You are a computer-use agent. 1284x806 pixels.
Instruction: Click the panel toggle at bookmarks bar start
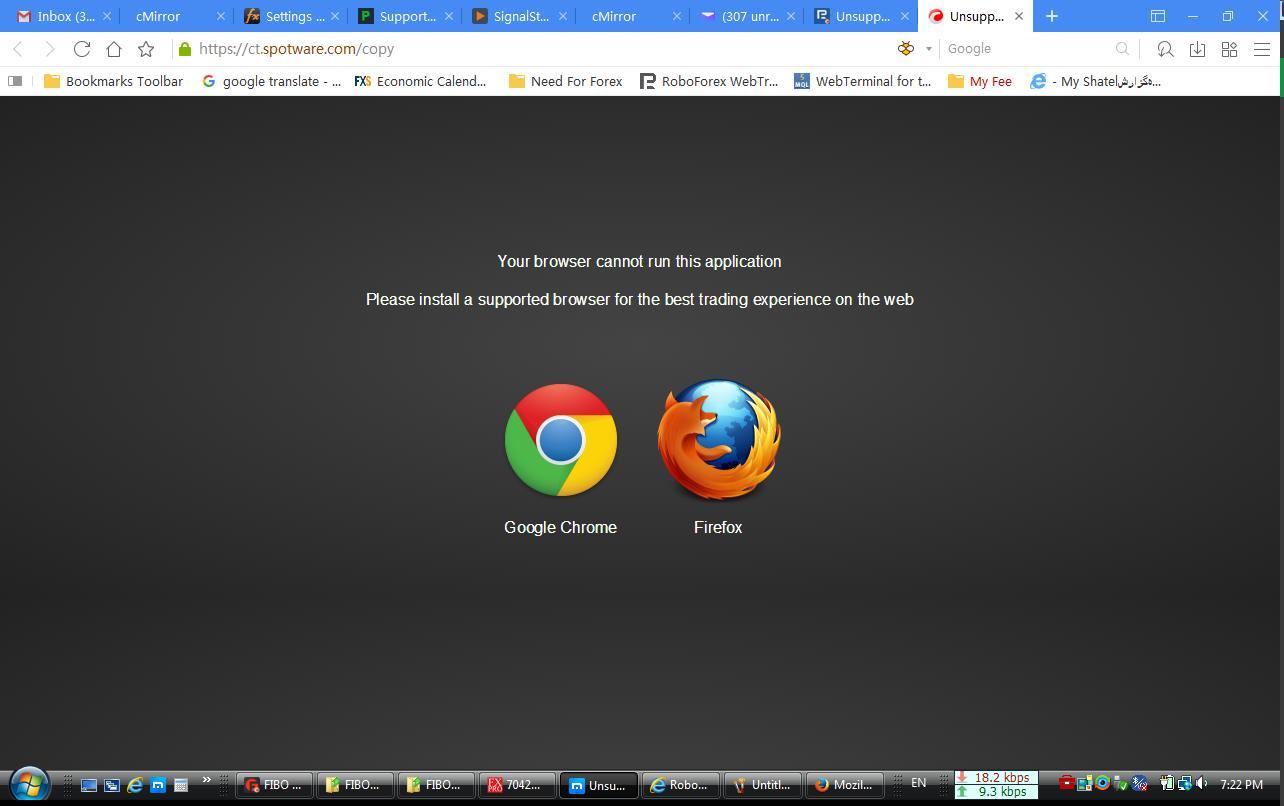(x=15, y=81)
